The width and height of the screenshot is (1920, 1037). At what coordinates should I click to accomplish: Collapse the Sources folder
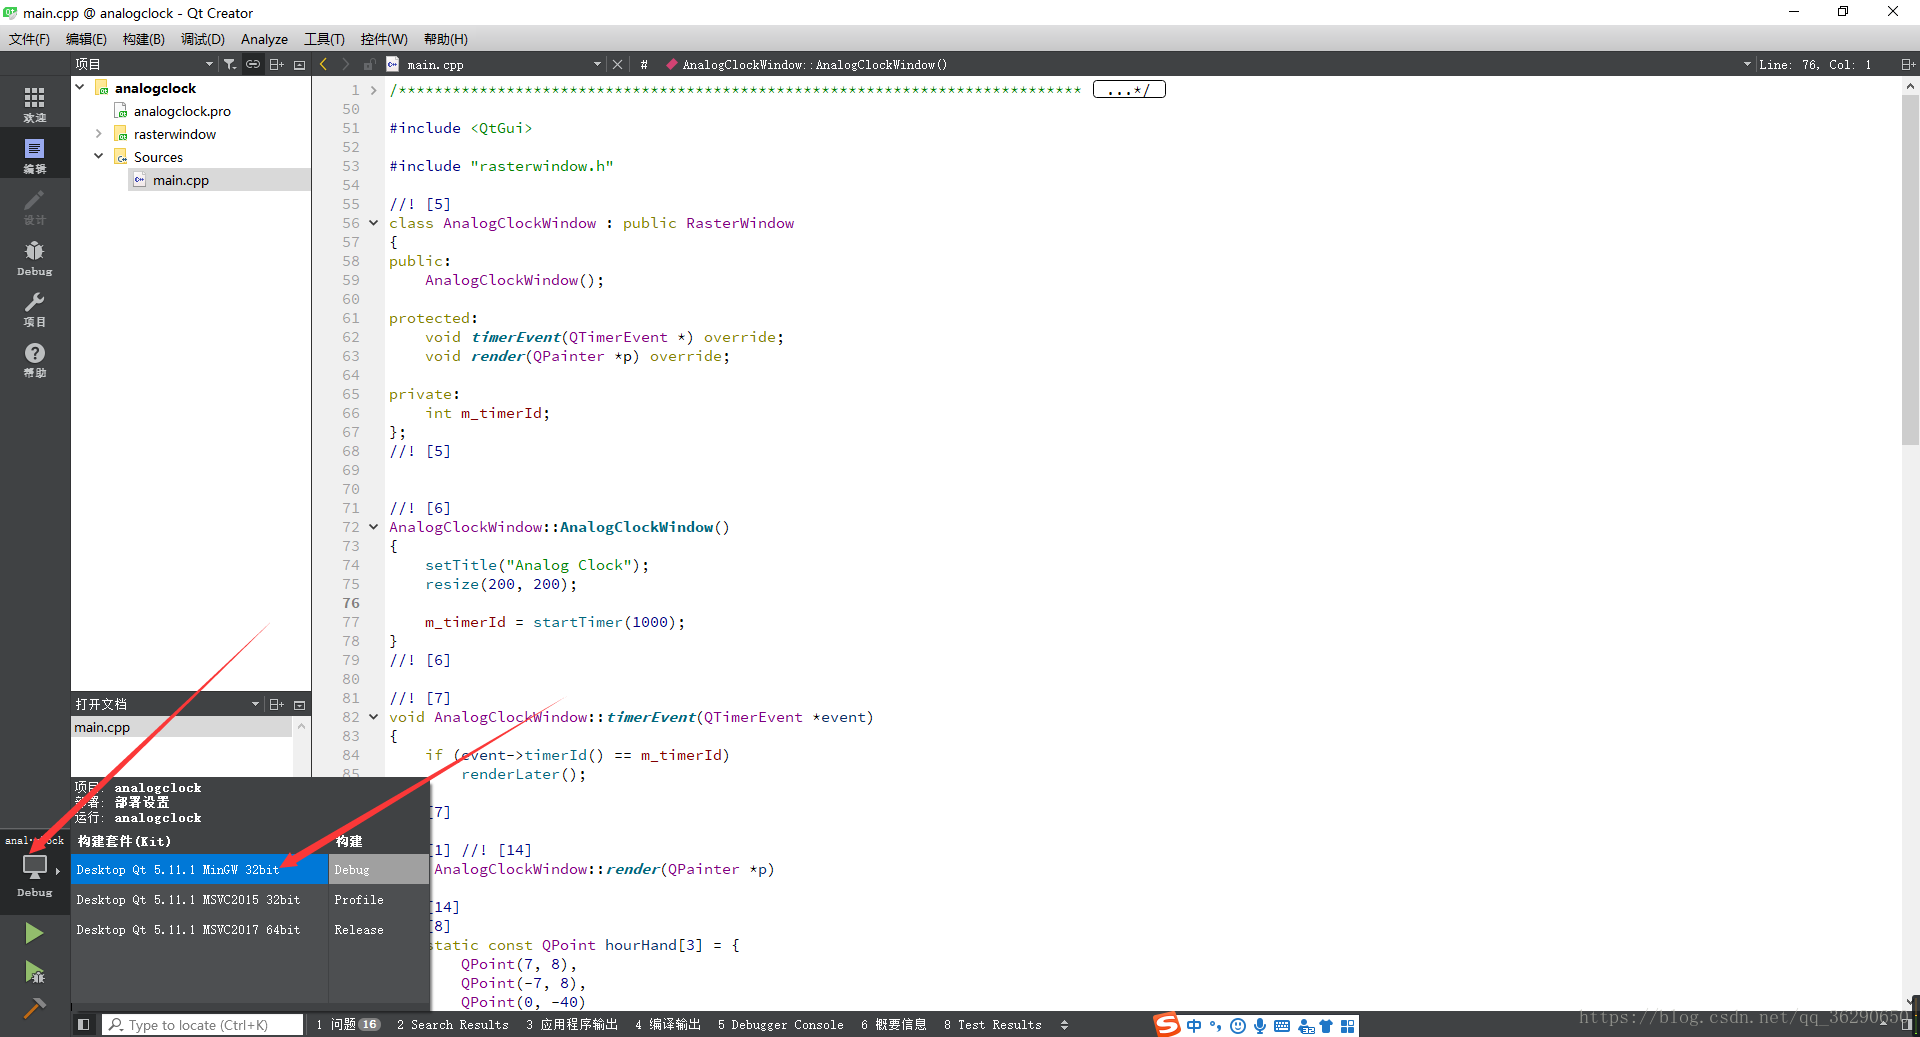click(x=98, y=156)
